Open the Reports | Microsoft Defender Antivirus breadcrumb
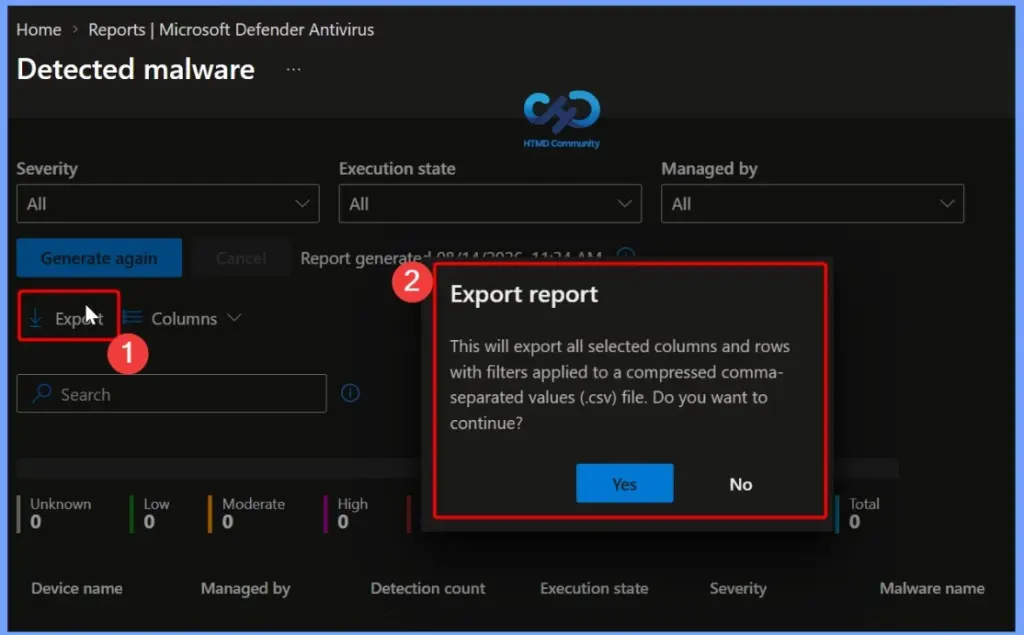This screenshot has height=635, width=1024. [x=231, y=29]
